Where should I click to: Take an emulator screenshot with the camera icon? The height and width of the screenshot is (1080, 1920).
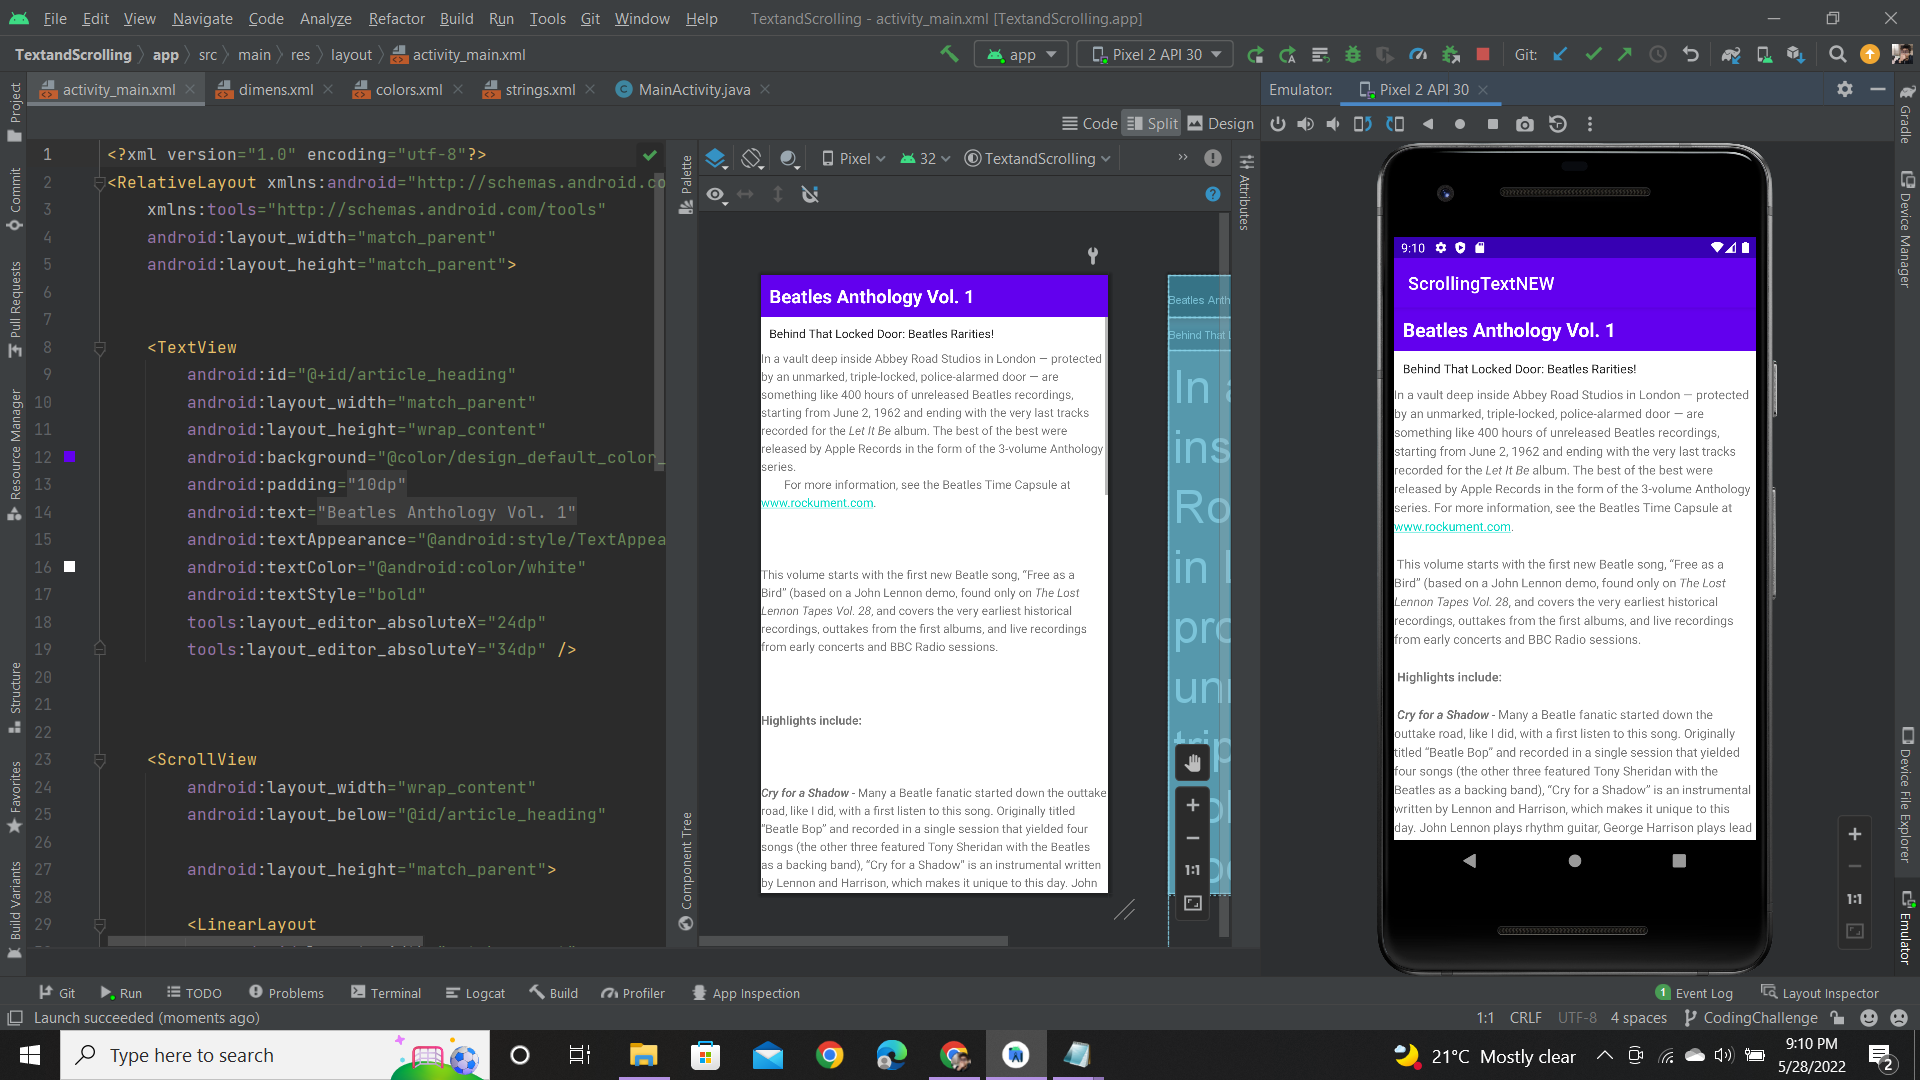(1525, 124)
